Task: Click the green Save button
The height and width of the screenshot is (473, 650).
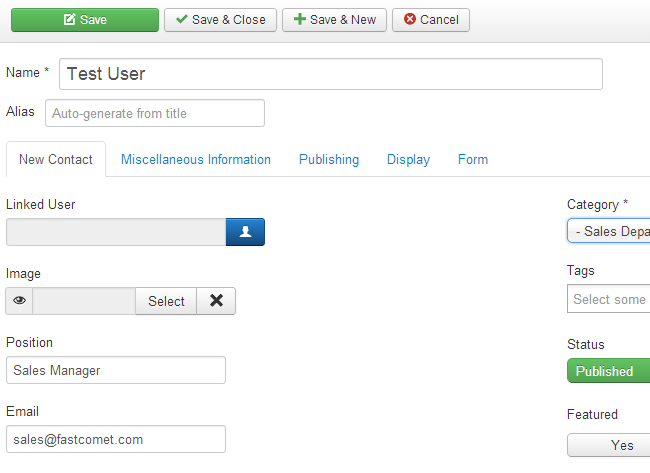Action: pyautogui.click(x=84, y=20)
